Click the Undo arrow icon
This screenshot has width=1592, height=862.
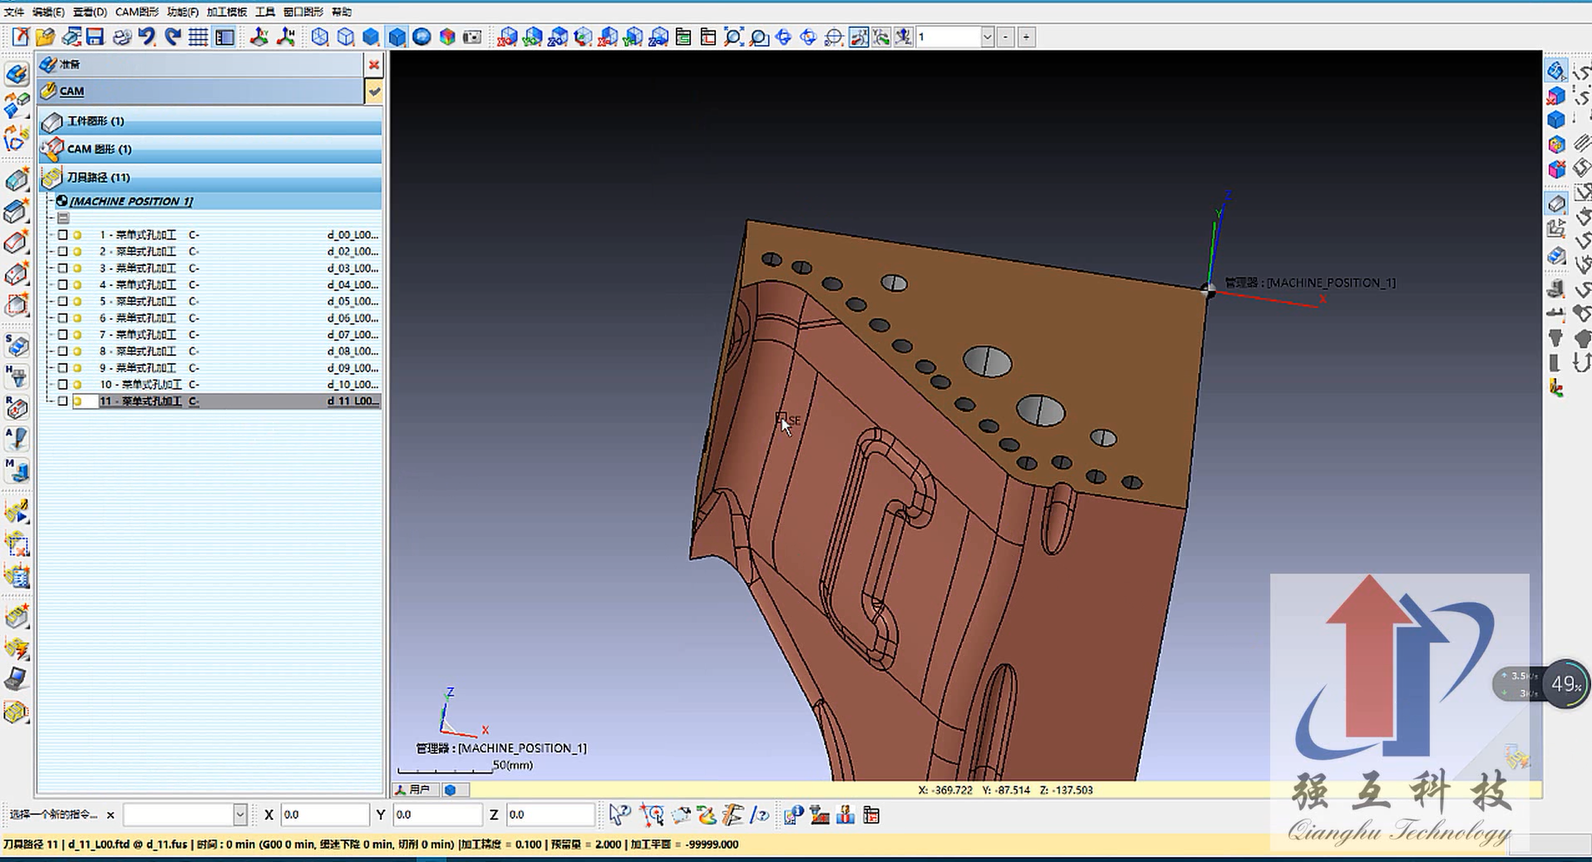click(147, 37)
